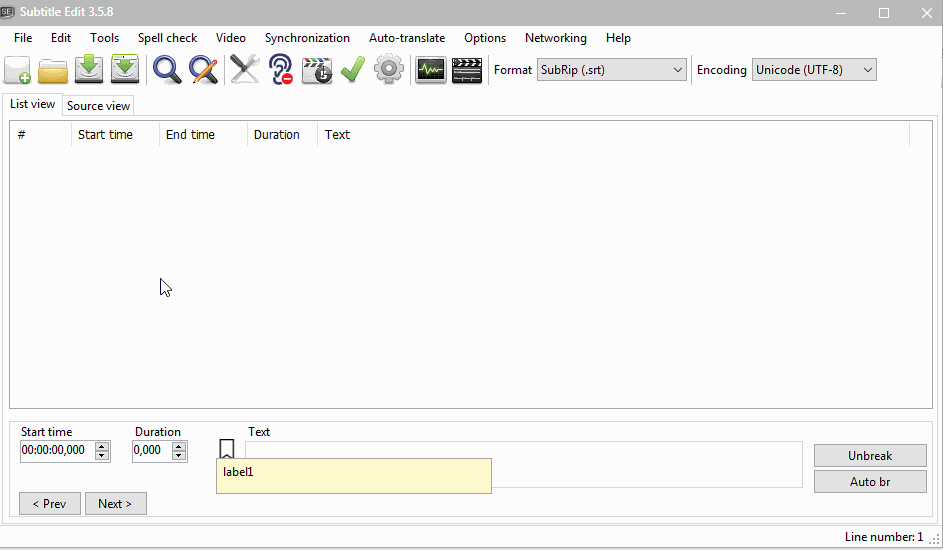Viewport: 943px width, 550px height.
Task: Click the Text column header
Action: pyautogui.click(x=613, y=135)
